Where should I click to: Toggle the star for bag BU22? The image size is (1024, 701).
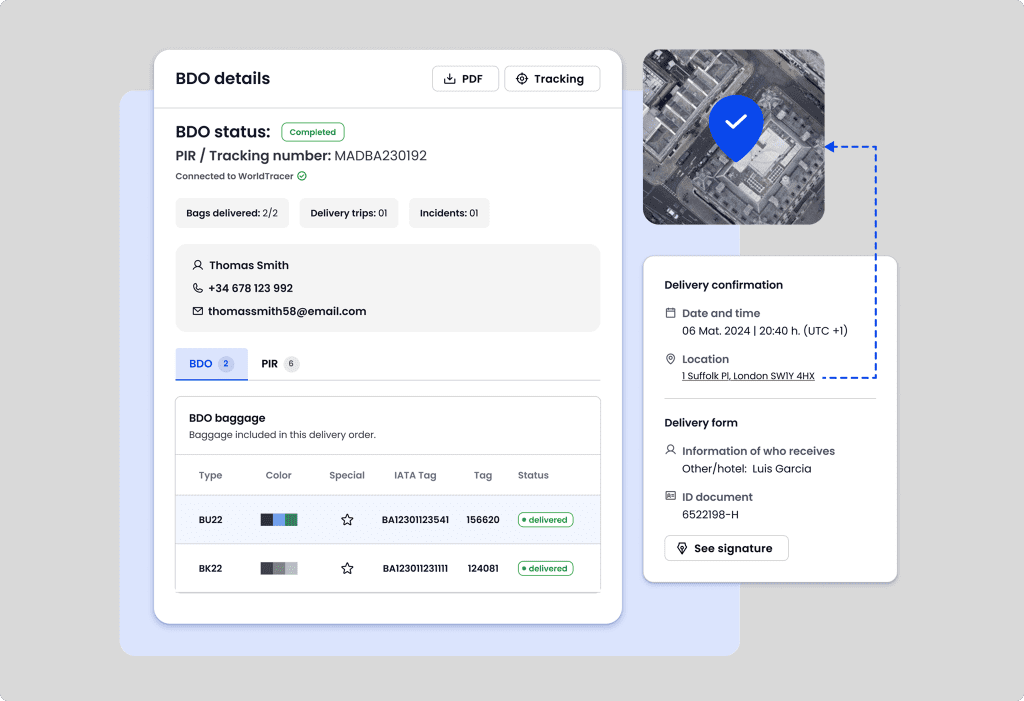347,520
